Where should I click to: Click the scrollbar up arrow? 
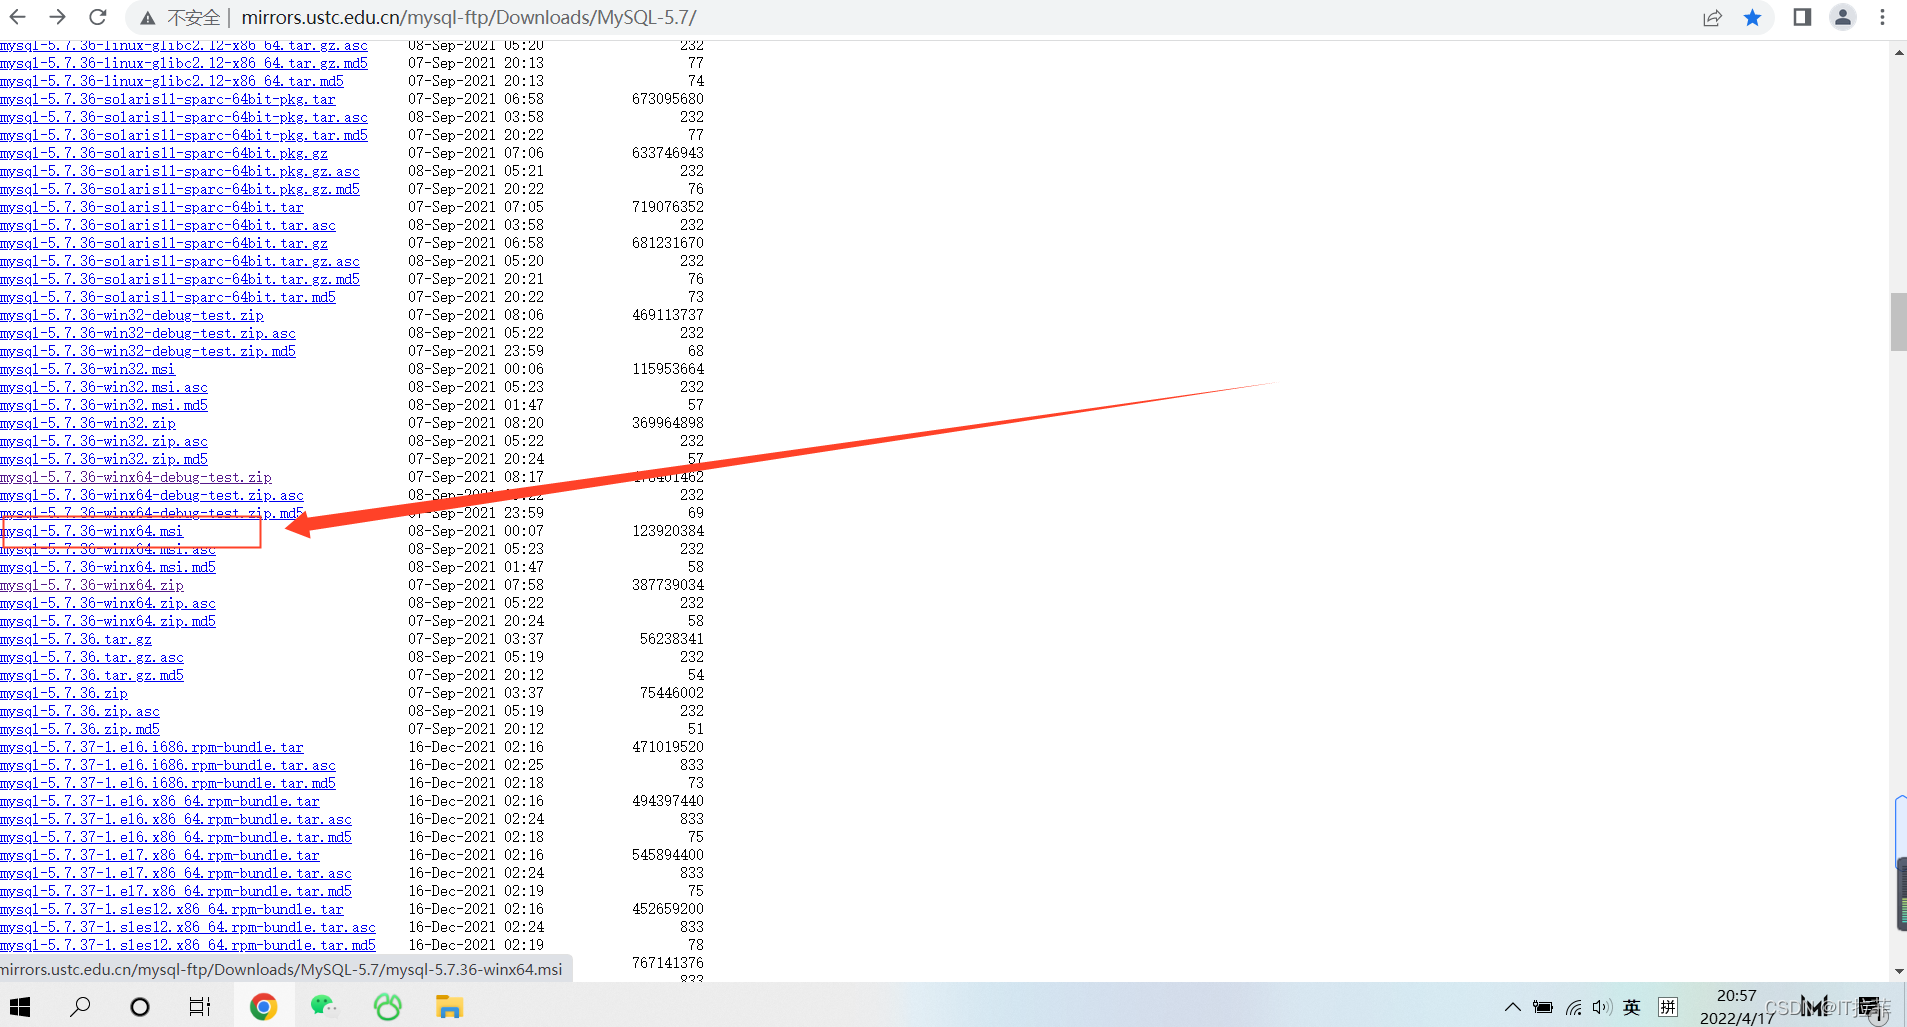point(1898,52)
